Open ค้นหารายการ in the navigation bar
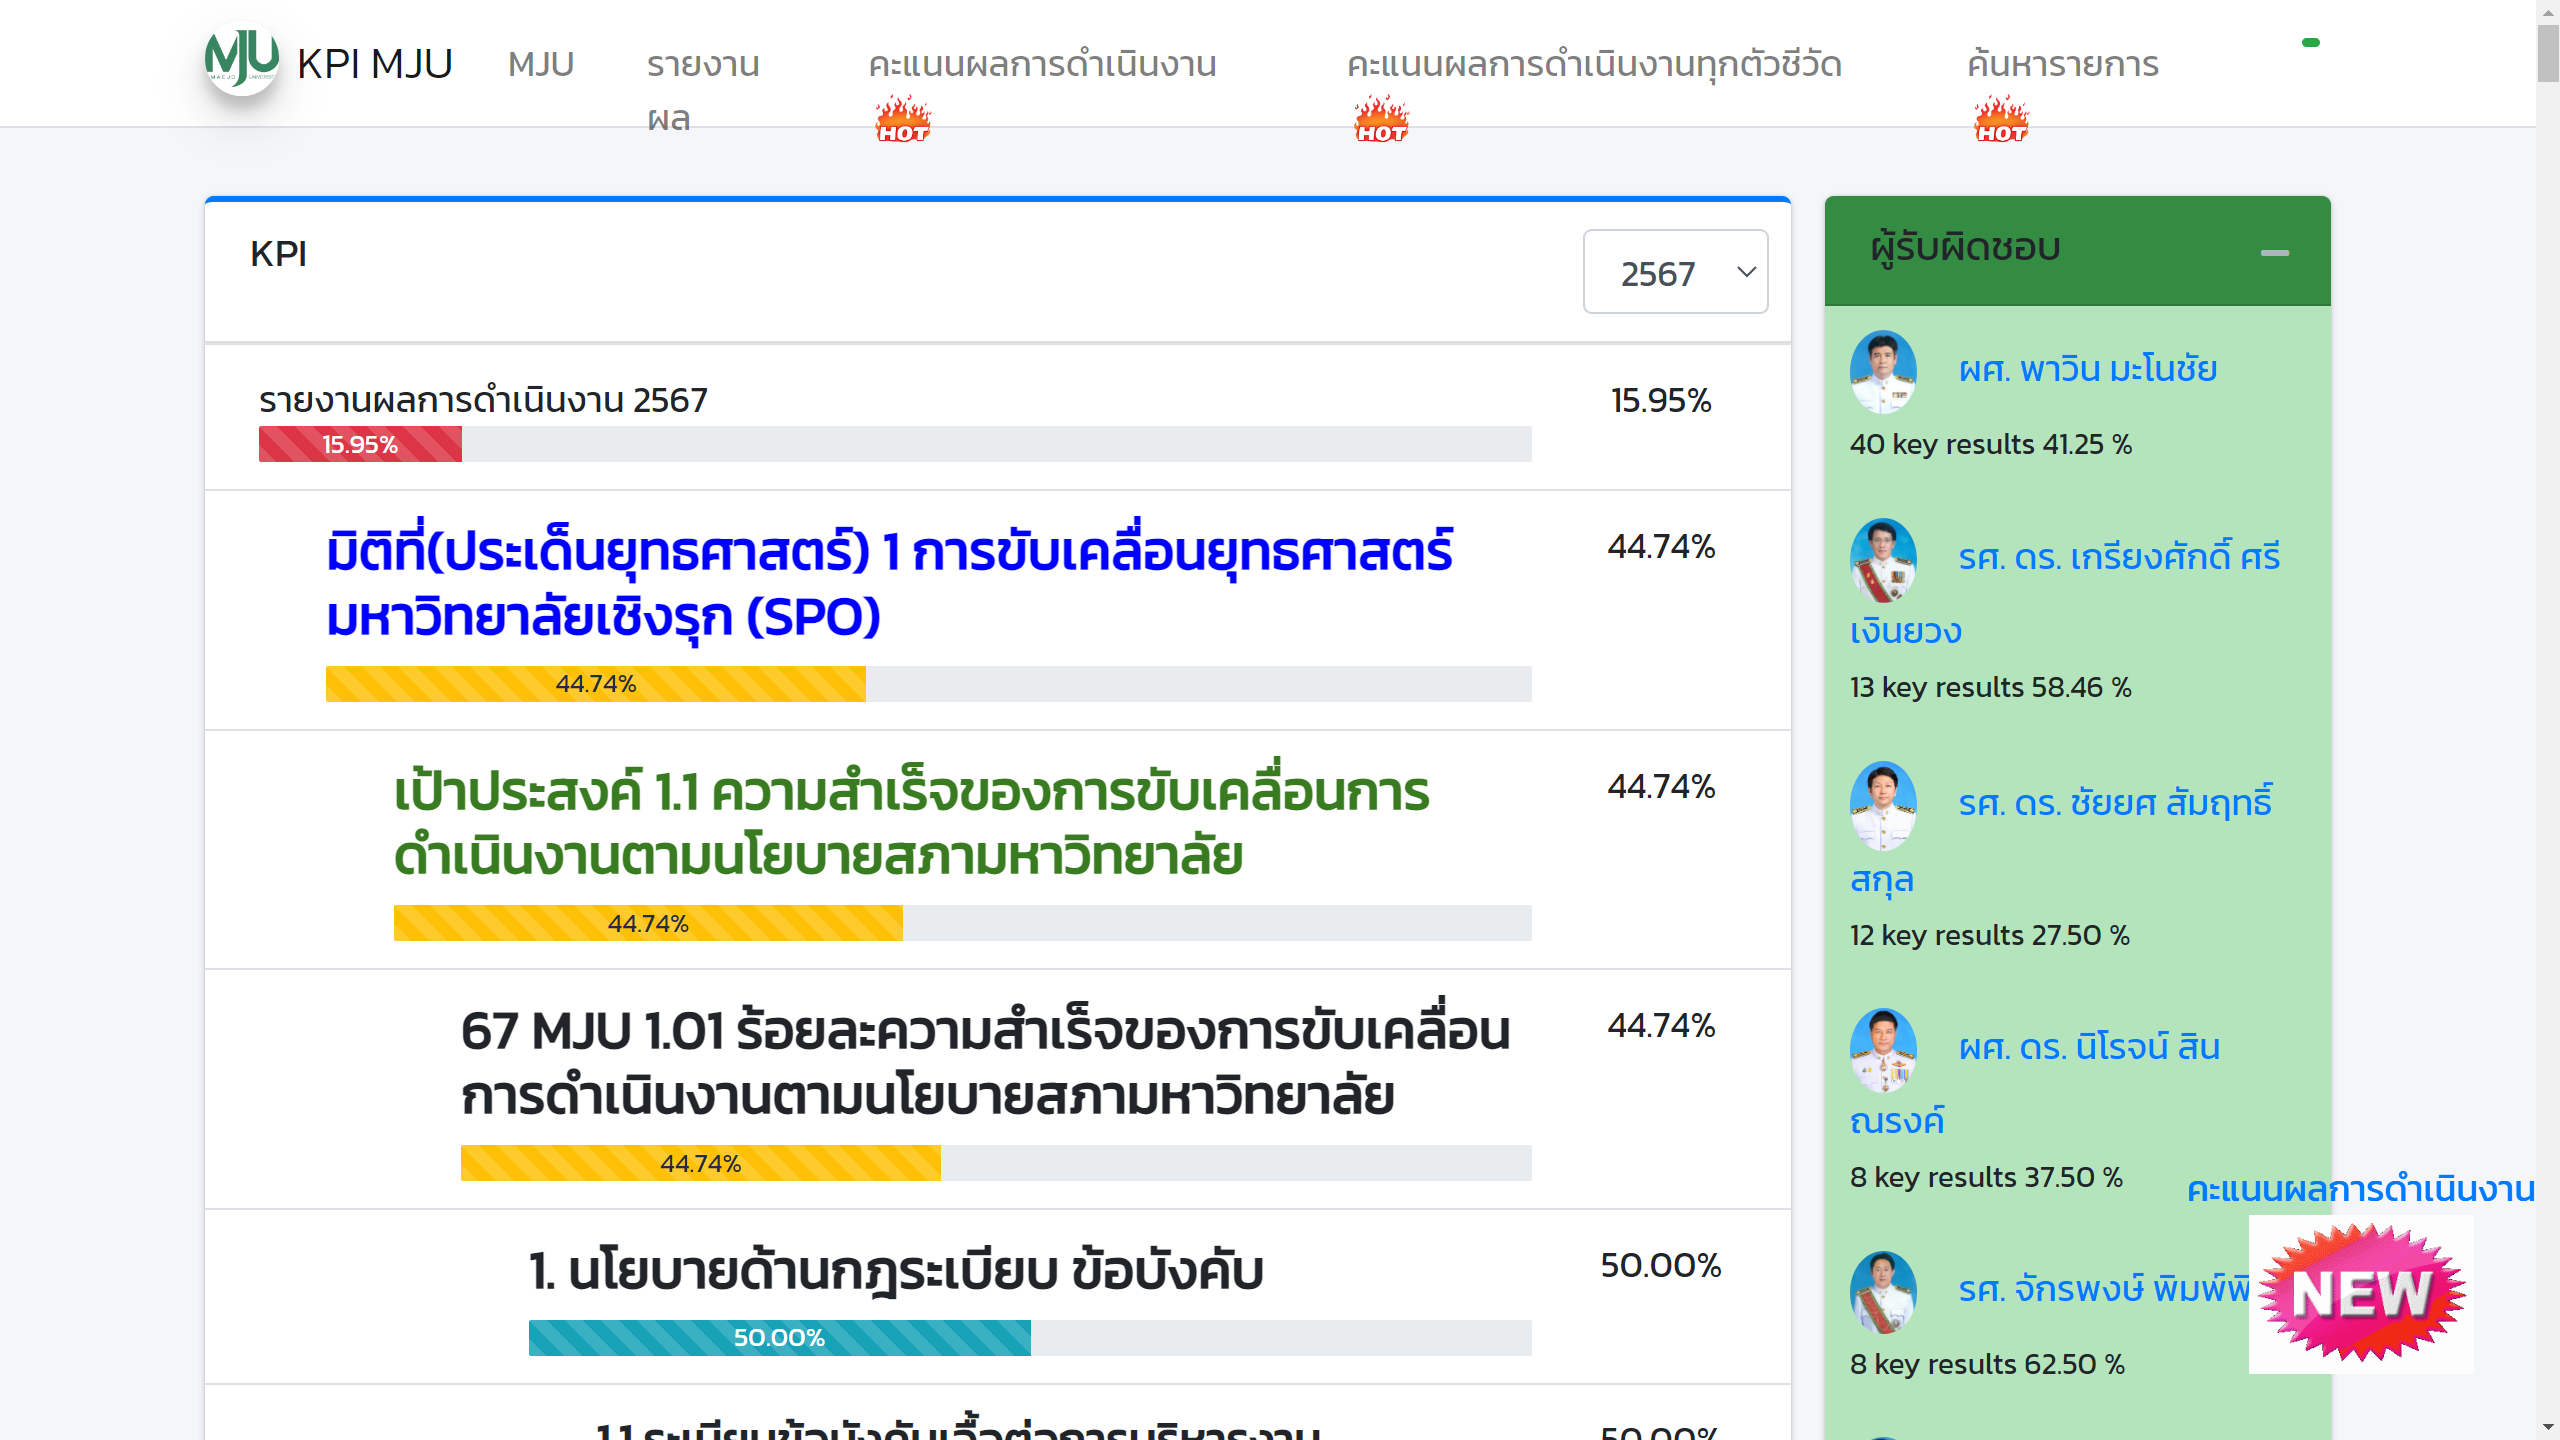 click(x=2062, y=64)
